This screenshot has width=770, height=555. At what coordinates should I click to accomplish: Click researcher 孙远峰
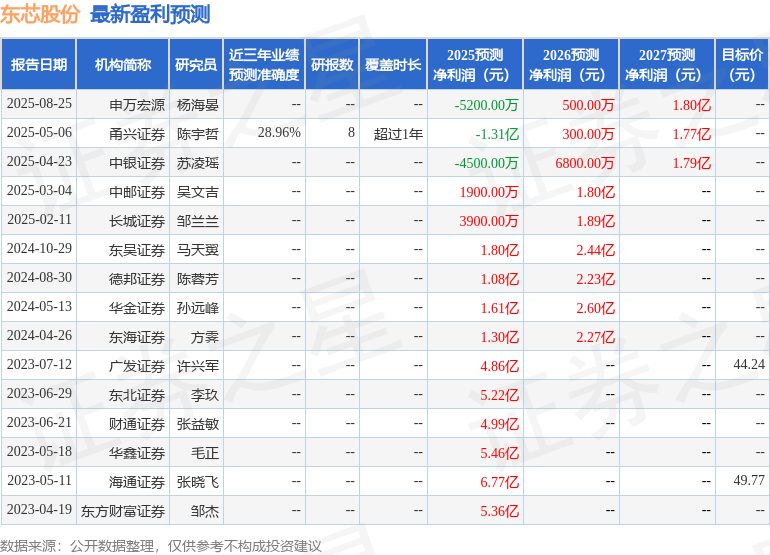197,307
